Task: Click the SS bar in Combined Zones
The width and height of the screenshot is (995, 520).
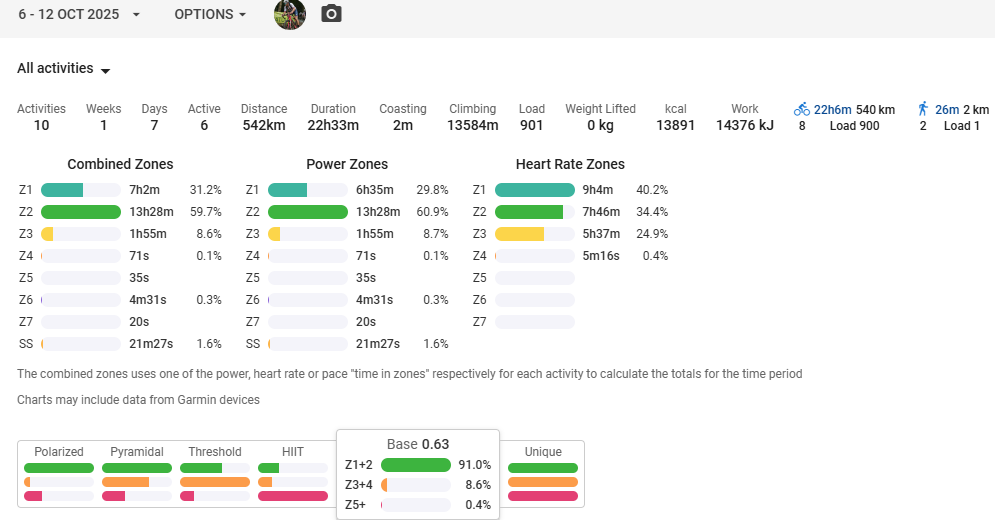Action: 80,344
